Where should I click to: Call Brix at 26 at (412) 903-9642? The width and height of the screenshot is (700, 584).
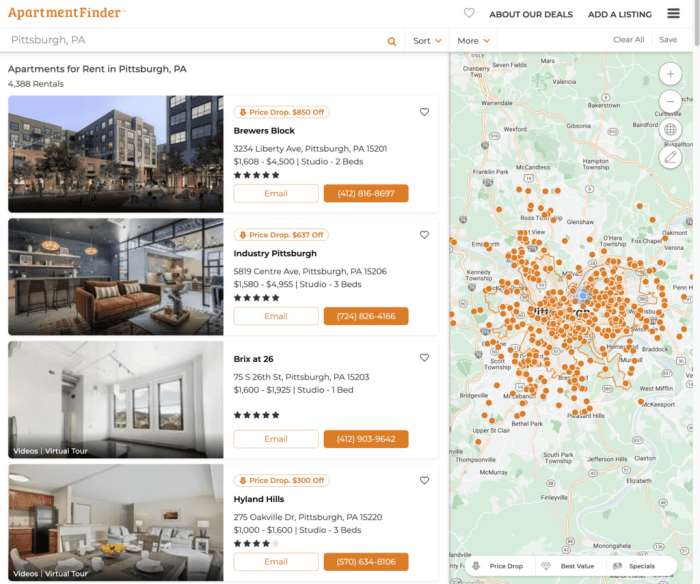point(366,439)
